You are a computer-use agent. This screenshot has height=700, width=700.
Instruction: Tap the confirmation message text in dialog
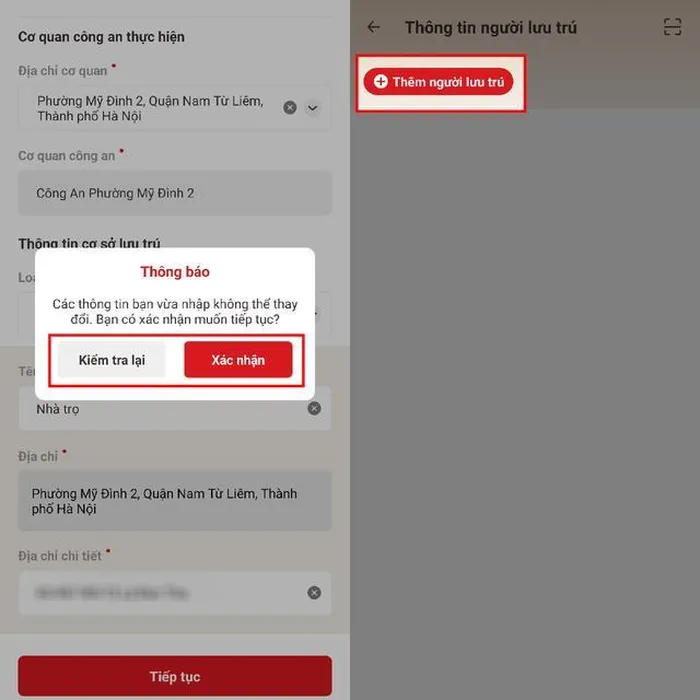(175, 312)
